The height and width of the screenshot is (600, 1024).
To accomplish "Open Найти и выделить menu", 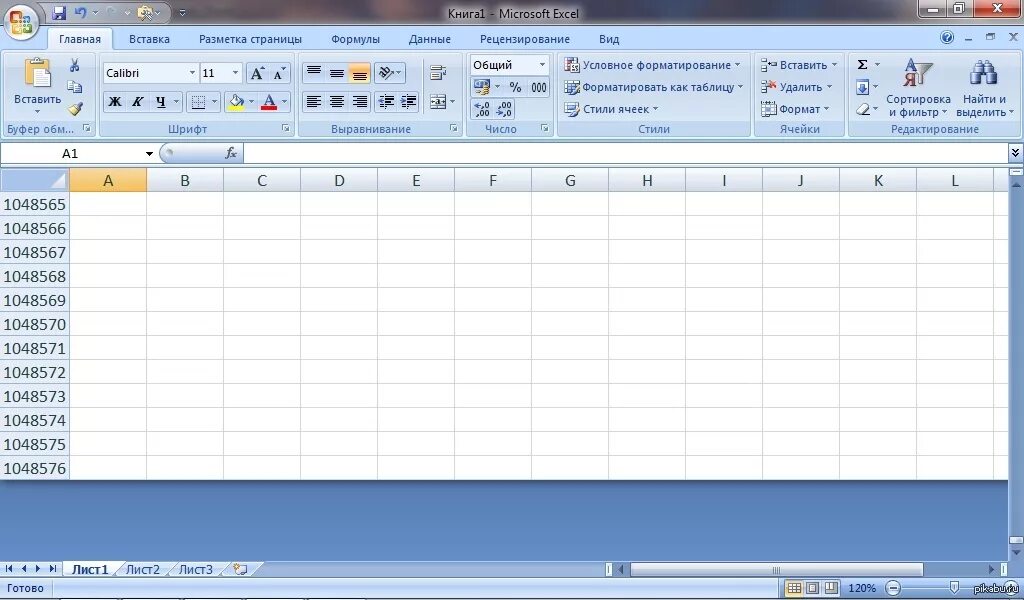I will point(985,88).
